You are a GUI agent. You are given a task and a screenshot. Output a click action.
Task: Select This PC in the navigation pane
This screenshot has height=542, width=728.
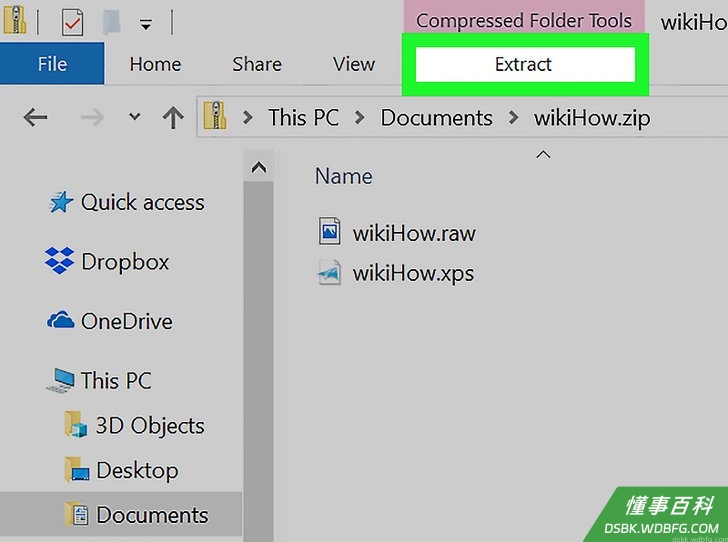point(116,380)
